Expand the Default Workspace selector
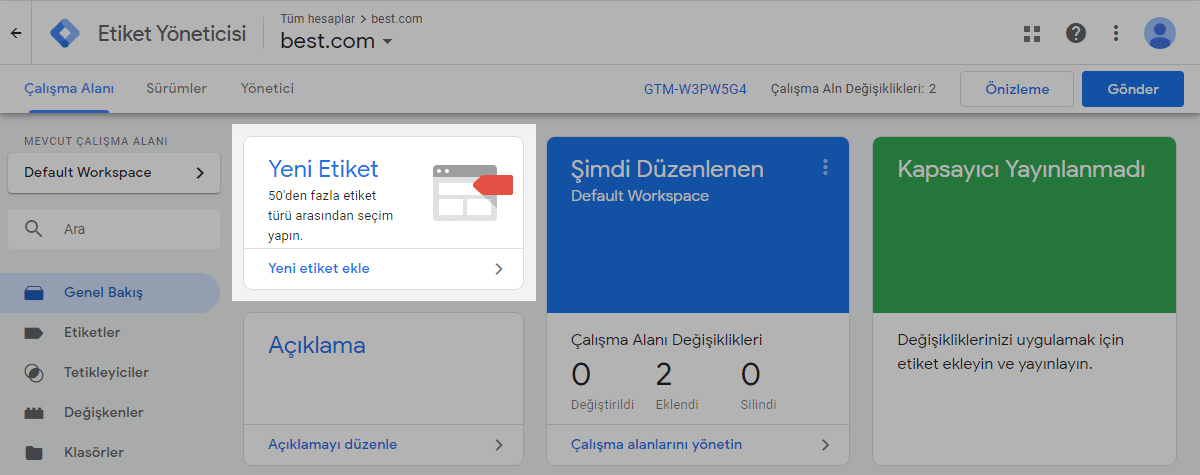The height and width of the screenshot is (475, 1200). [x=113, y=173]
